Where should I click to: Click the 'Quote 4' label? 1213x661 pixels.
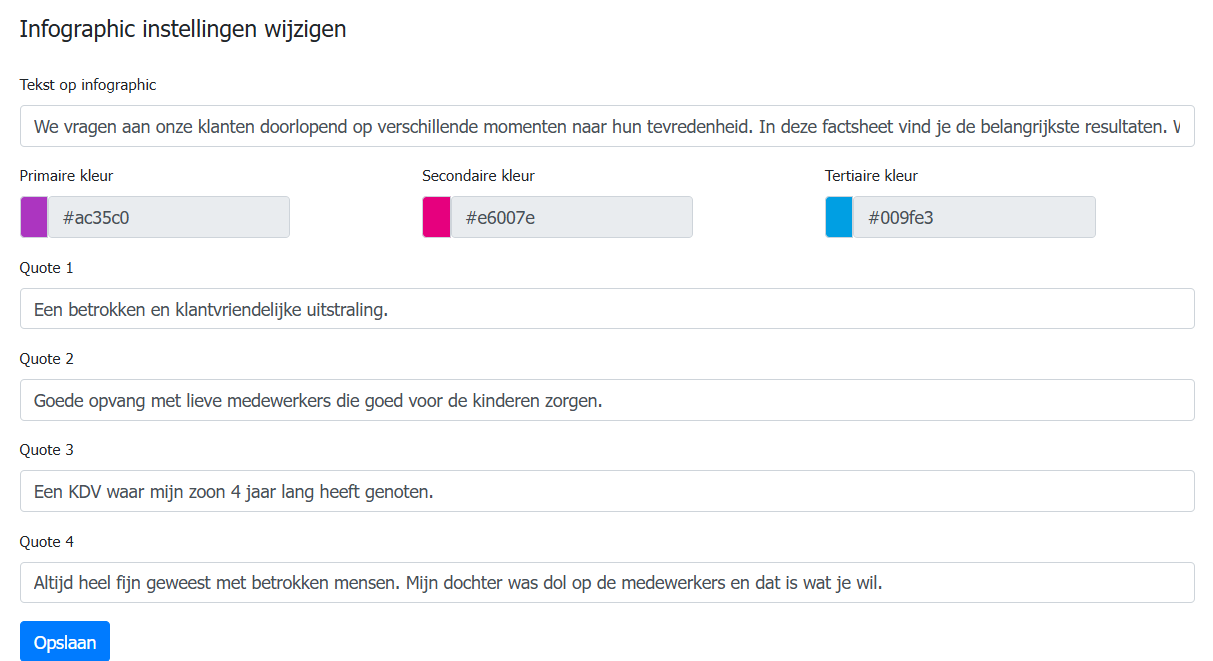pyautogui.click(x=47, y=542)
